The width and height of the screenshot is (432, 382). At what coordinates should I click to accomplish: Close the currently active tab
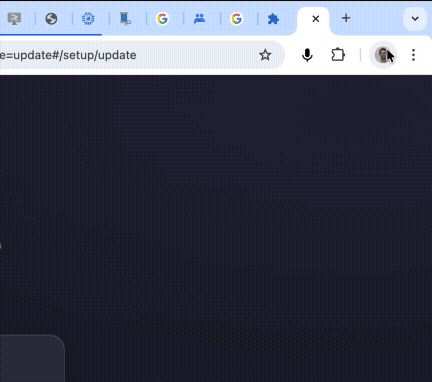point(316,19)
